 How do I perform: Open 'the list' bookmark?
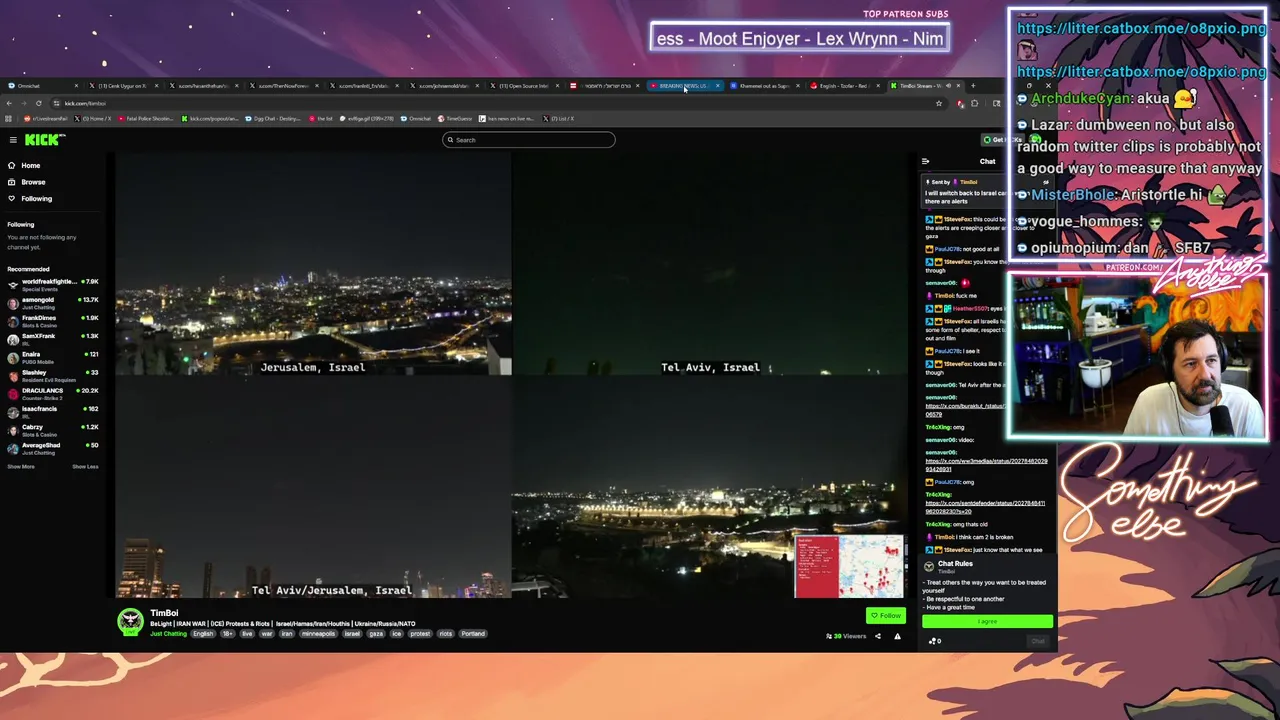[321, 119]
